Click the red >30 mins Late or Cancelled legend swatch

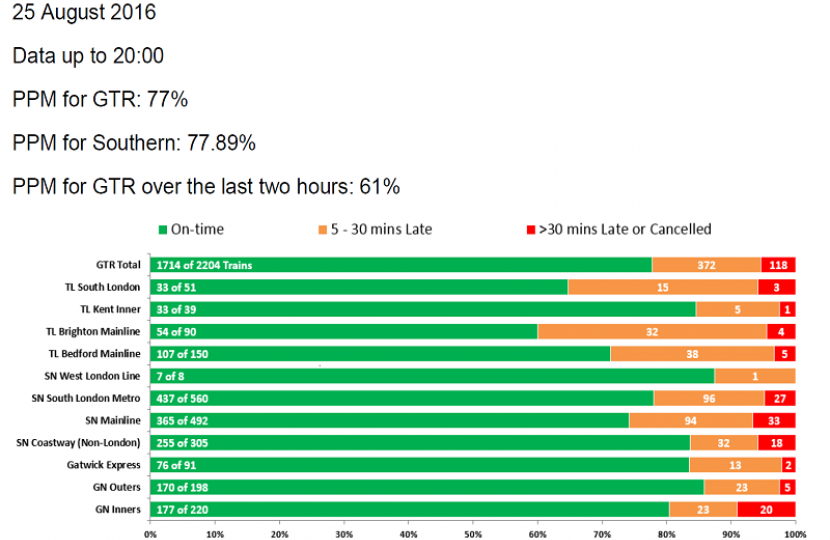[530, 230]
